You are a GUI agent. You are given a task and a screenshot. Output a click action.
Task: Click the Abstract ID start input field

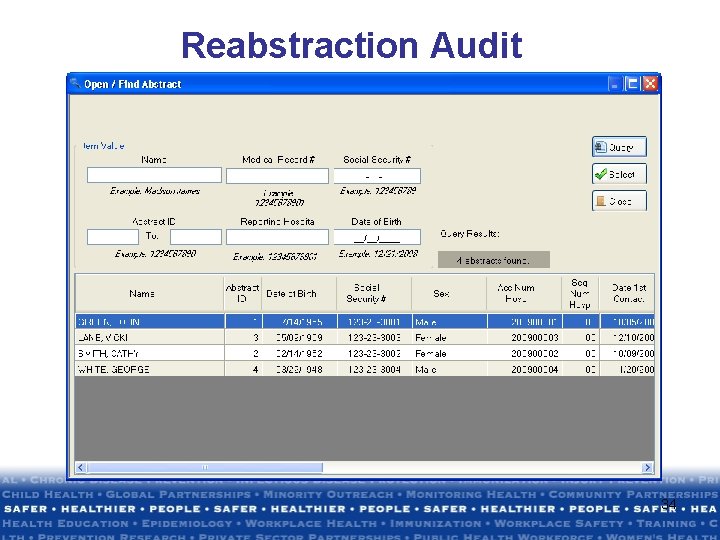click(x=112, y=237)
